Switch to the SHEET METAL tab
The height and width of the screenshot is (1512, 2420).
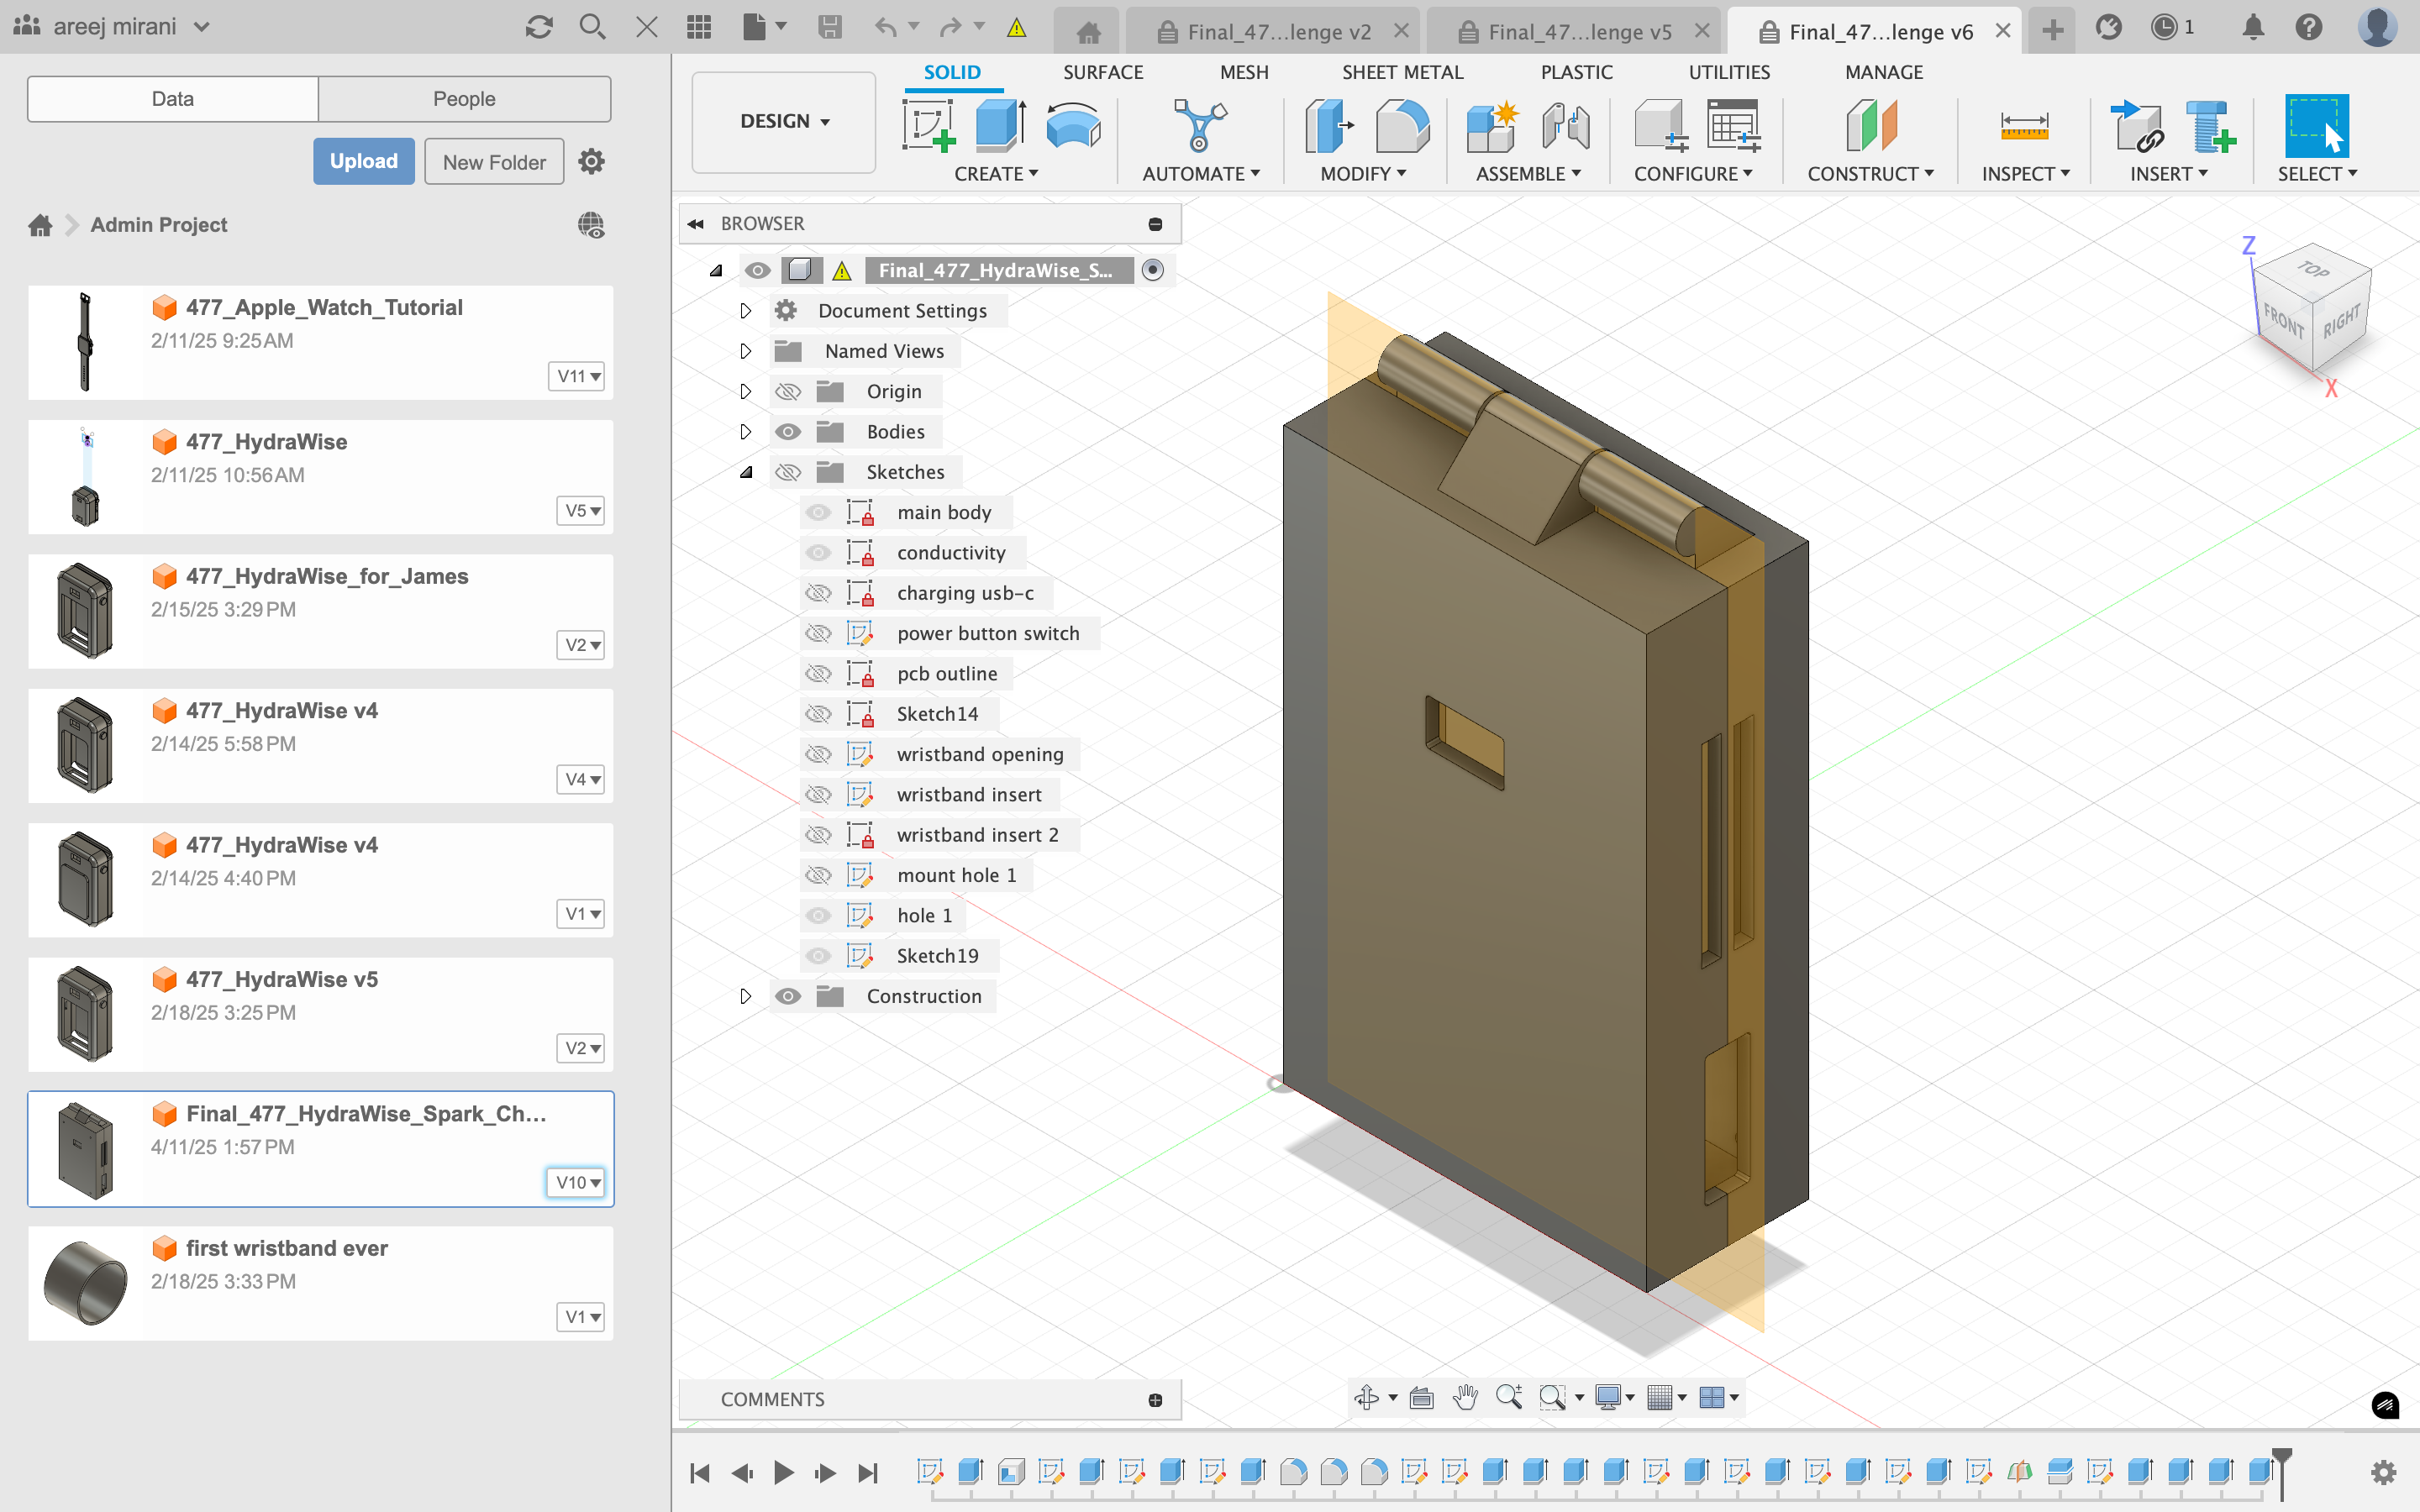click(1402, 72)
